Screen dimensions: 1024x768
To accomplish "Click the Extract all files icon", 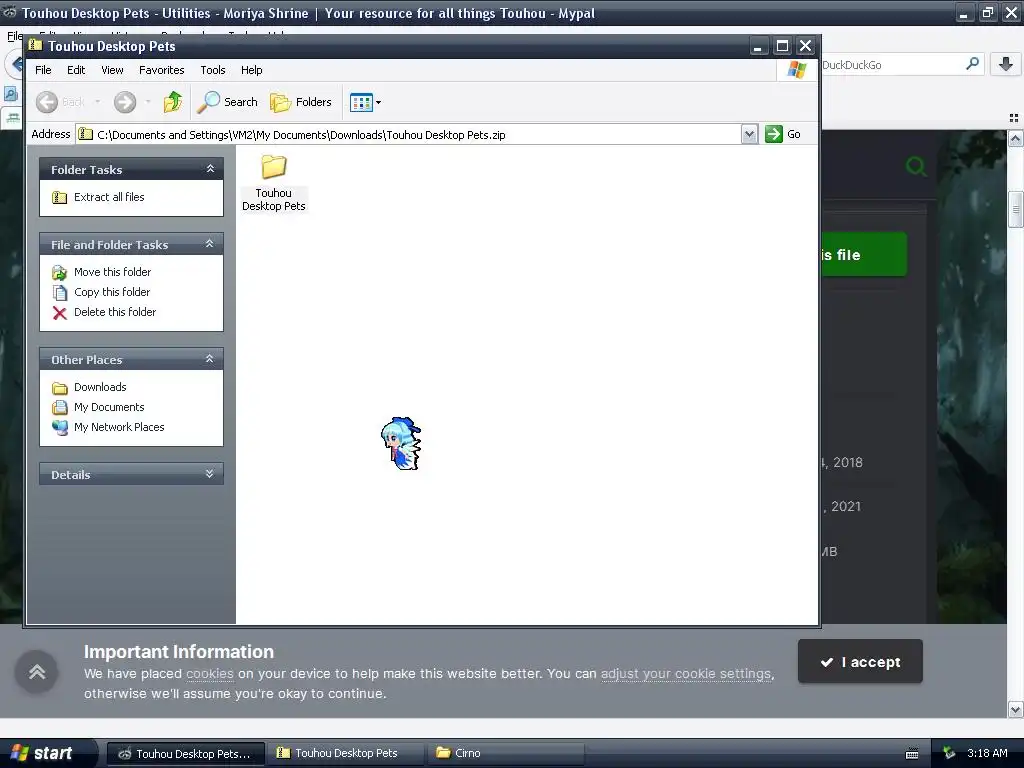I will coord(59,197).
